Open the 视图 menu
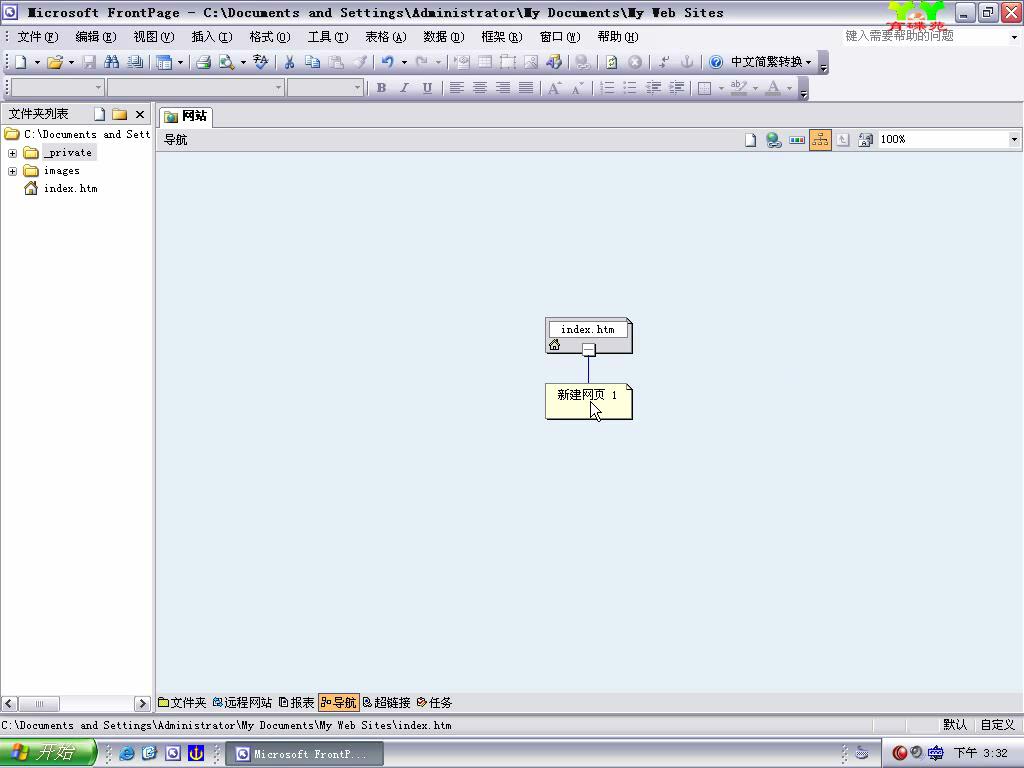The image size is (1024, 768). (x=153, y=37)
